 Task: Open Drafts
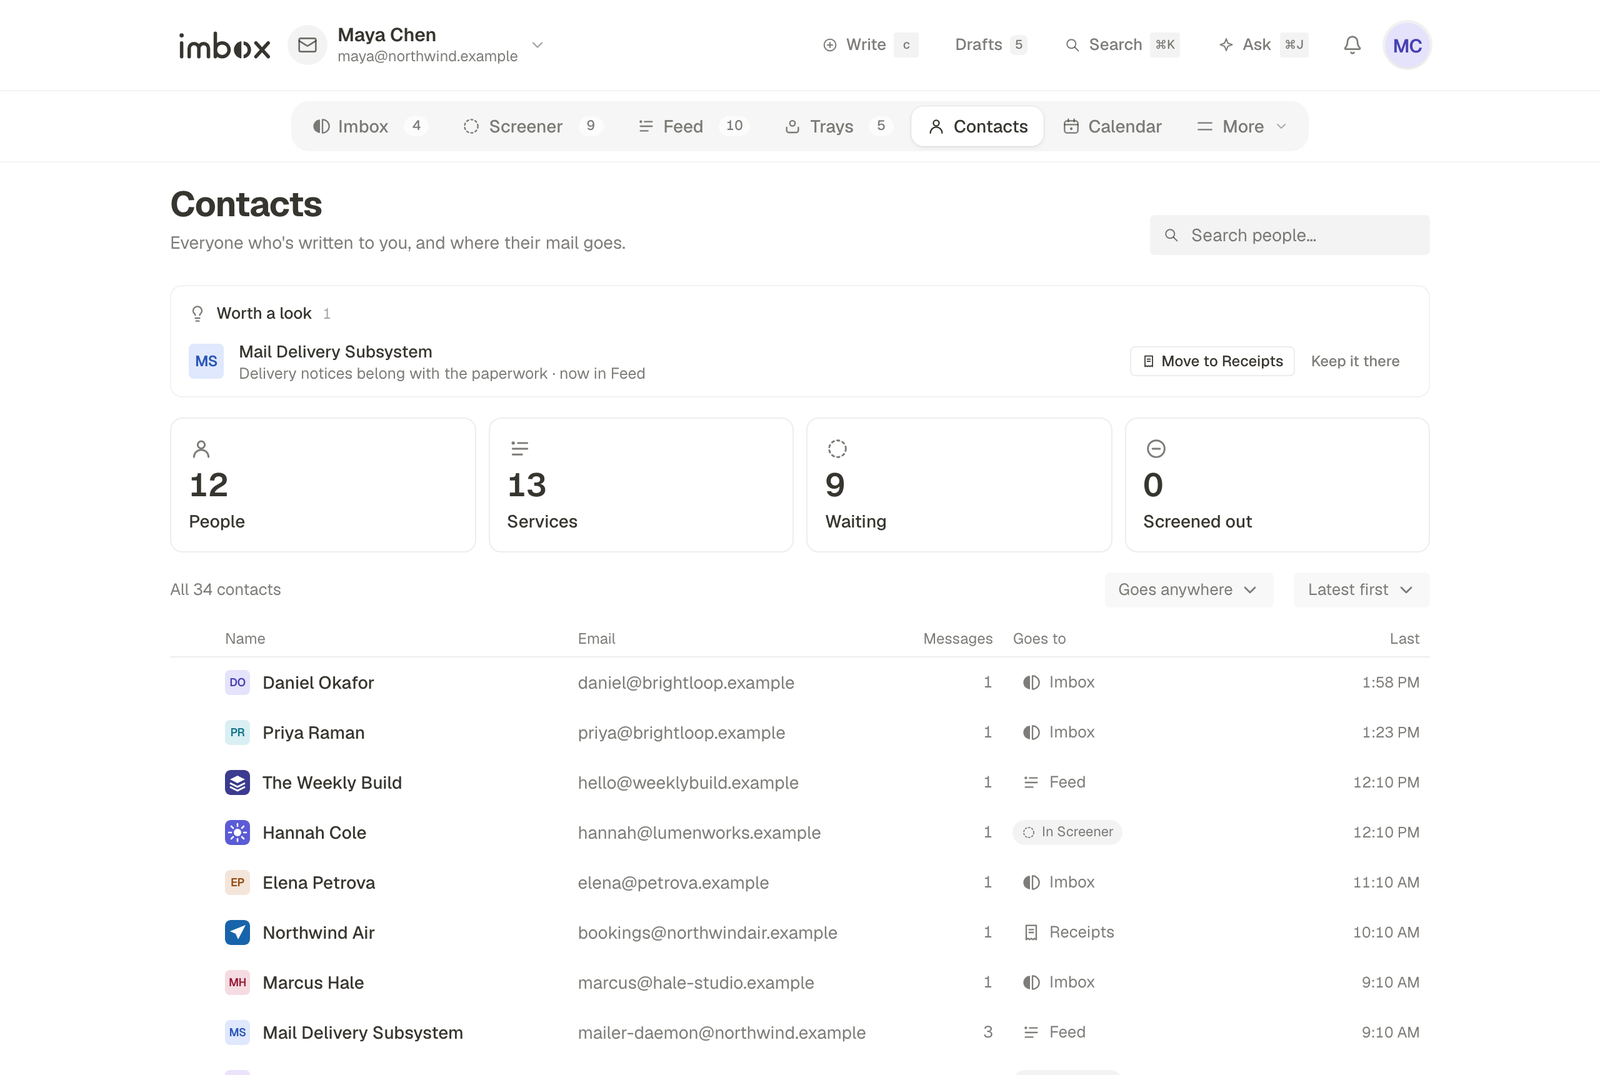[990, 45]
